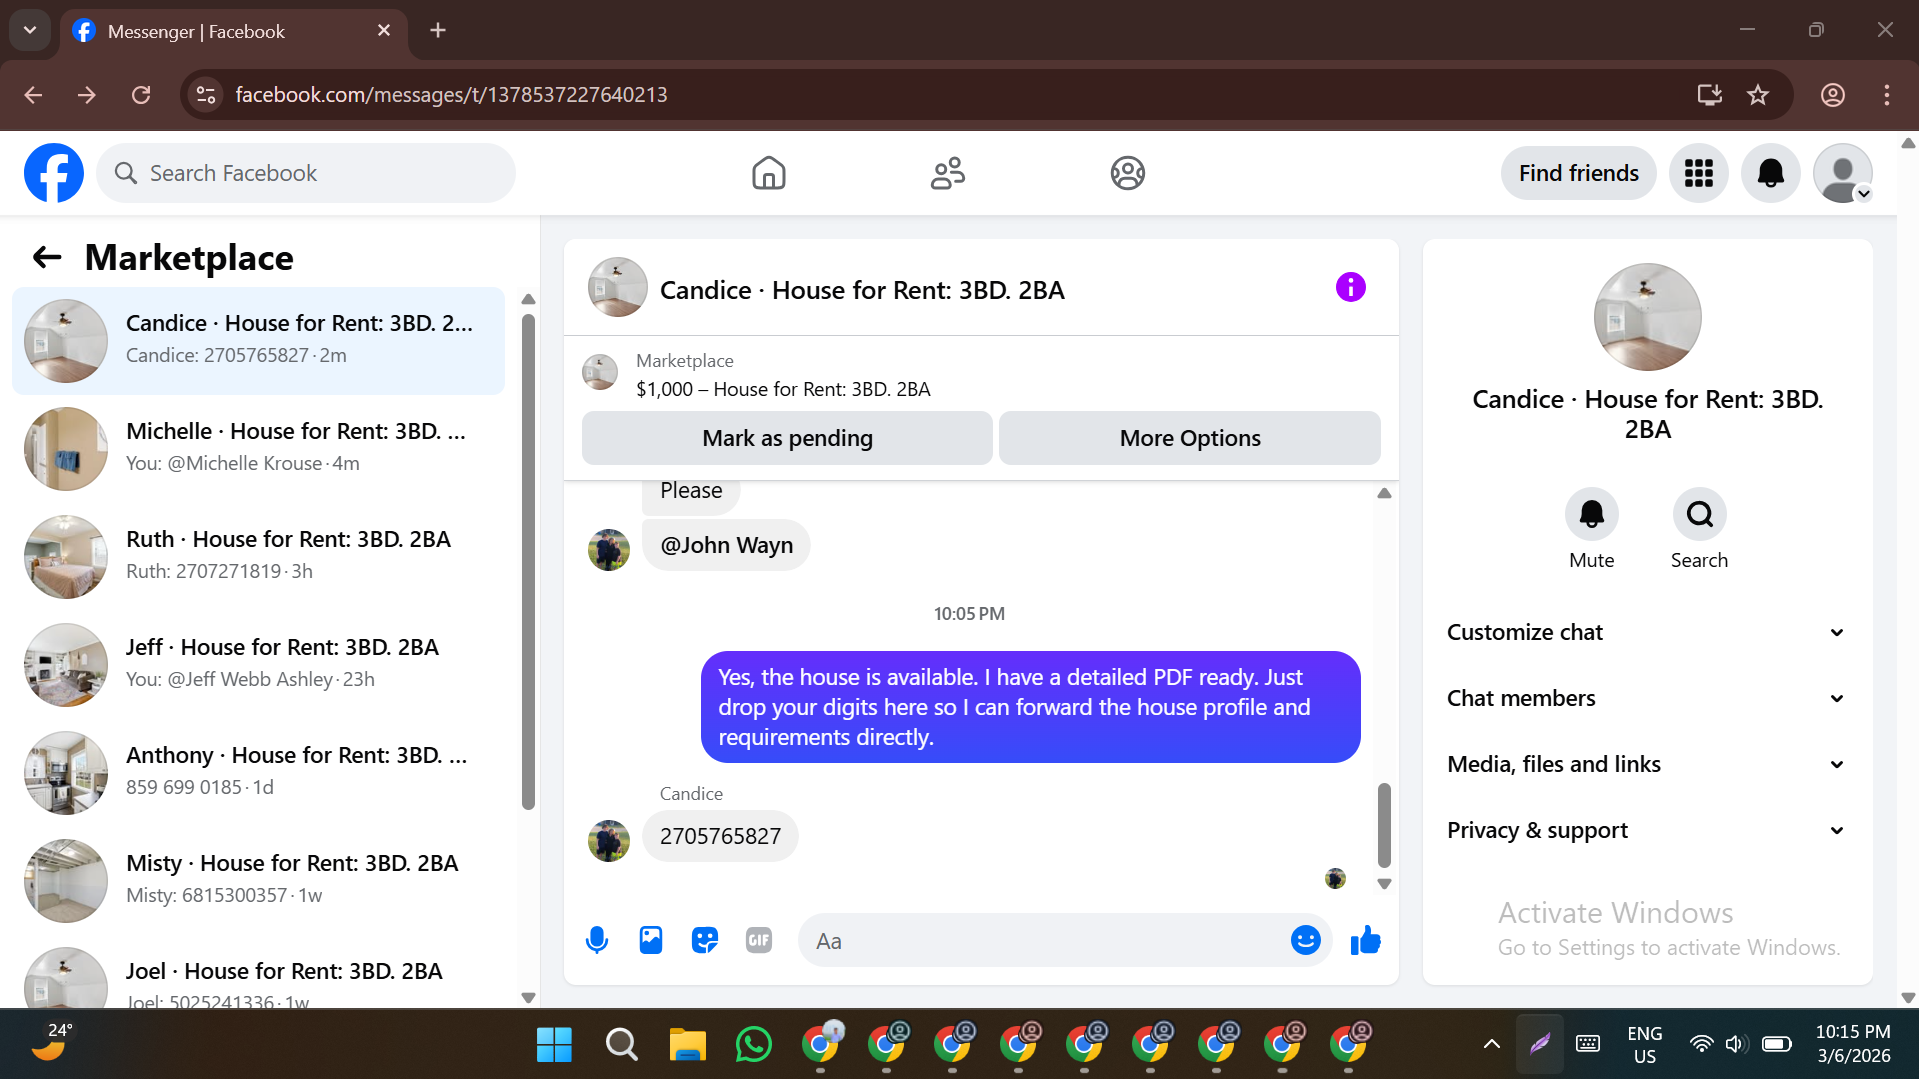Click Candice chat header title
Screen dimensions: 1919x1079
point(862,290)
